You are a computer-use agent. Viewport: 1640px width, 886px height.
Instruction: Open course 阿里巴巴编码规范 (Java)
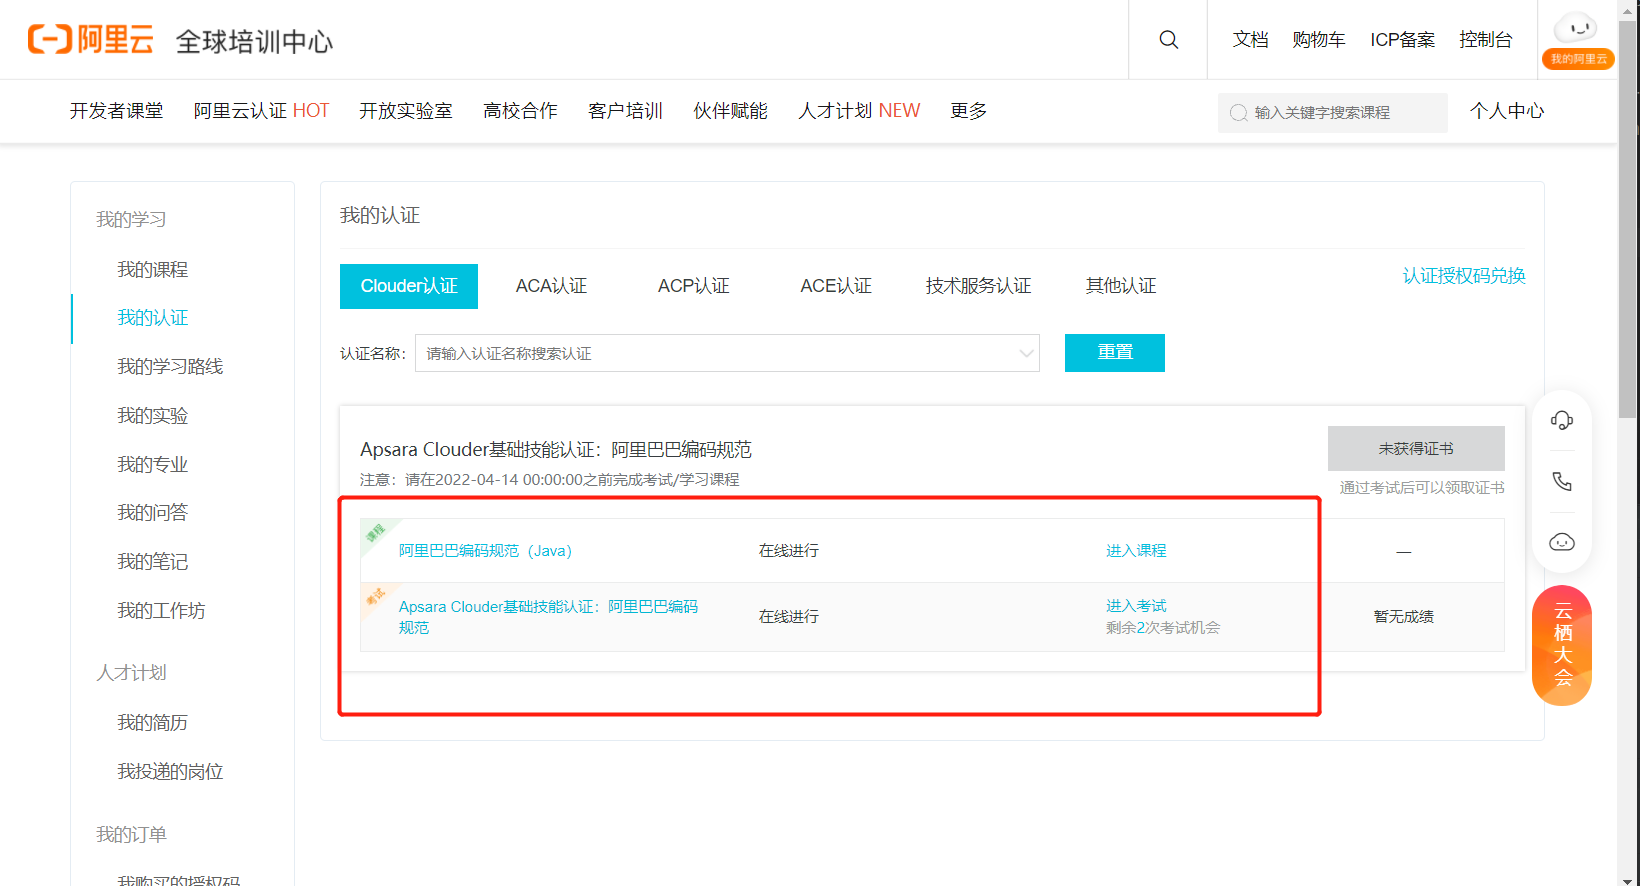coord(485,551)
